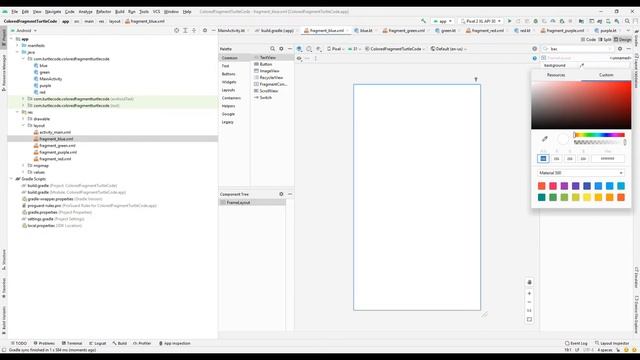
Task: Open the Refactor menu
Action: [103, 12]
